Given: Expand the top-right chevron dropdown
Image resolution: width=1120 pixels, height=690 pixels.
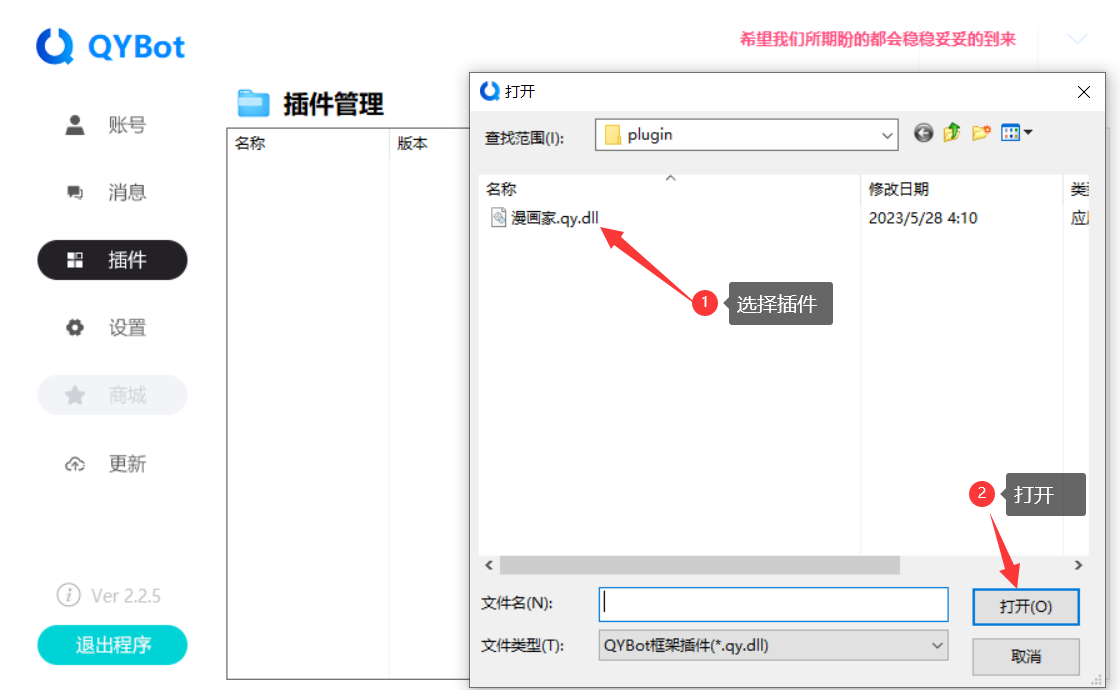Looking at the screenshot, I should tap(1077, 39).
